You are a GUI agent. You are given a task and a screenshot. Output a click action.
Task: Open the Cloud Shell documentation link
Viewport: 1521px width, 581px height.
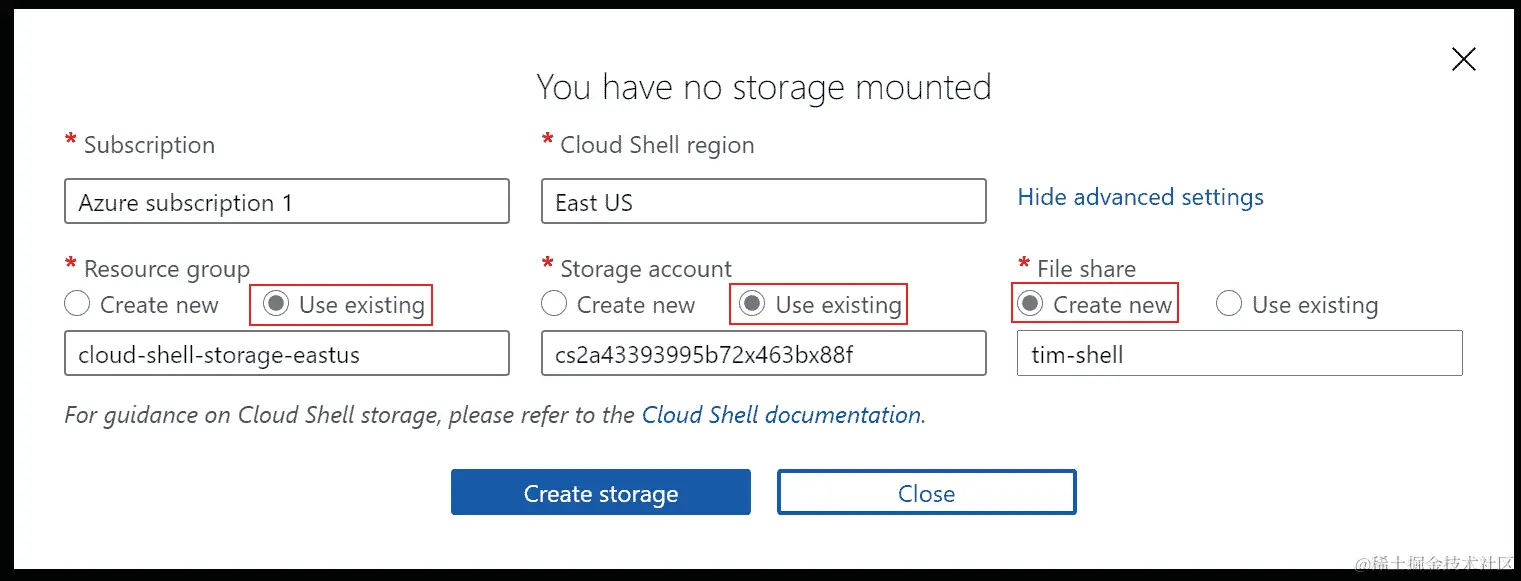pyautogui.click(x=781, y=415)
